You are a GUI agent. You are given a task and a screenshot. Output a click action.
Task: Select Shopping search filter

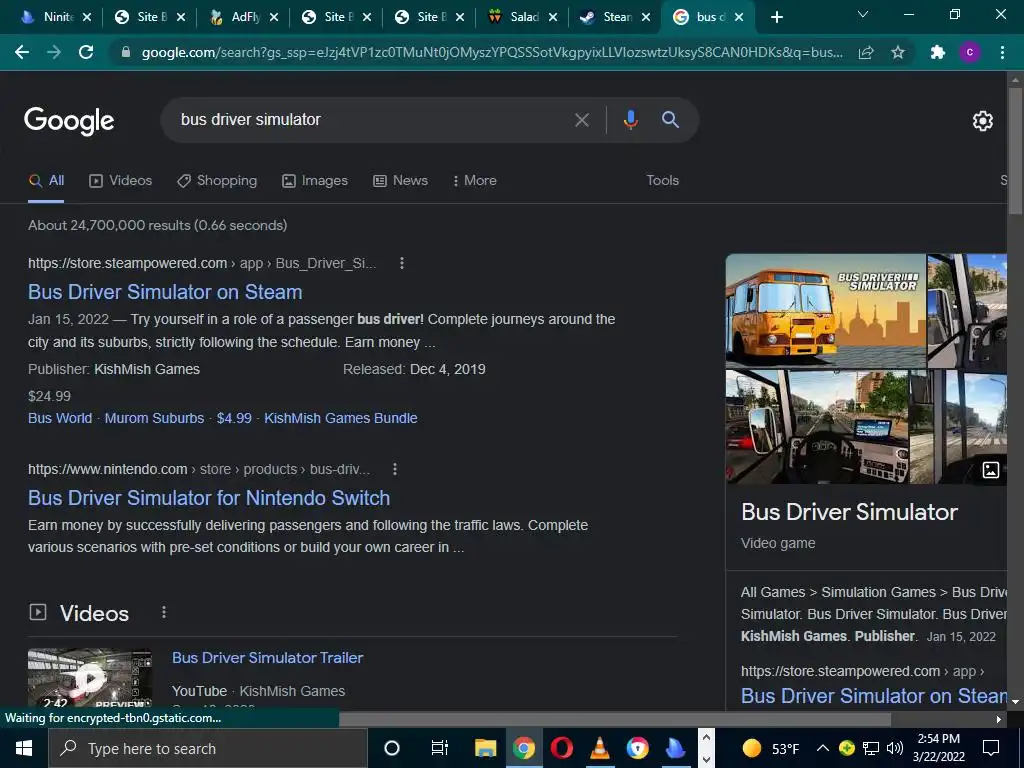[x=217, y=181]
